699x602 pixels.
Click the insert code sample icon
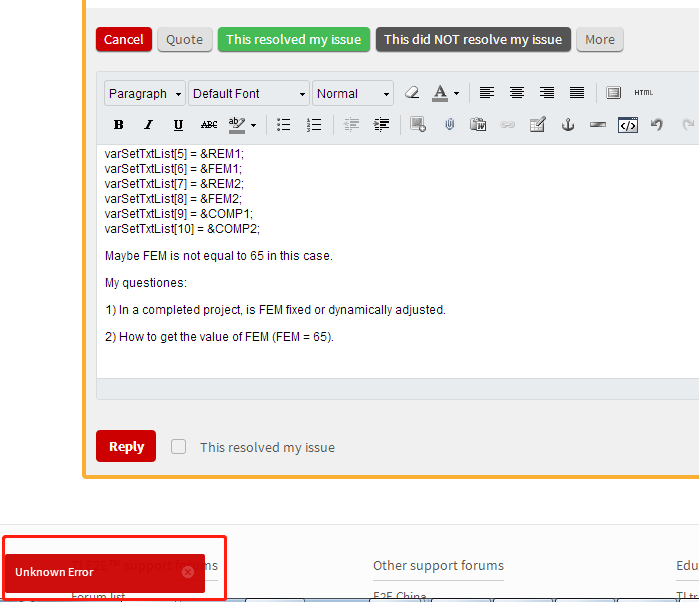pyautogui.click(x=628, y=125)
